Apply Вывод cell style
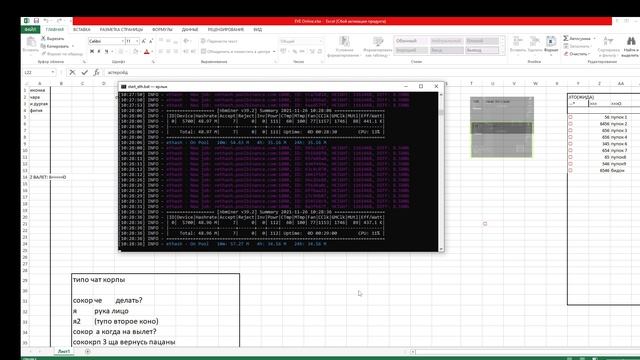640x360 pixels. tap(482, 50)
